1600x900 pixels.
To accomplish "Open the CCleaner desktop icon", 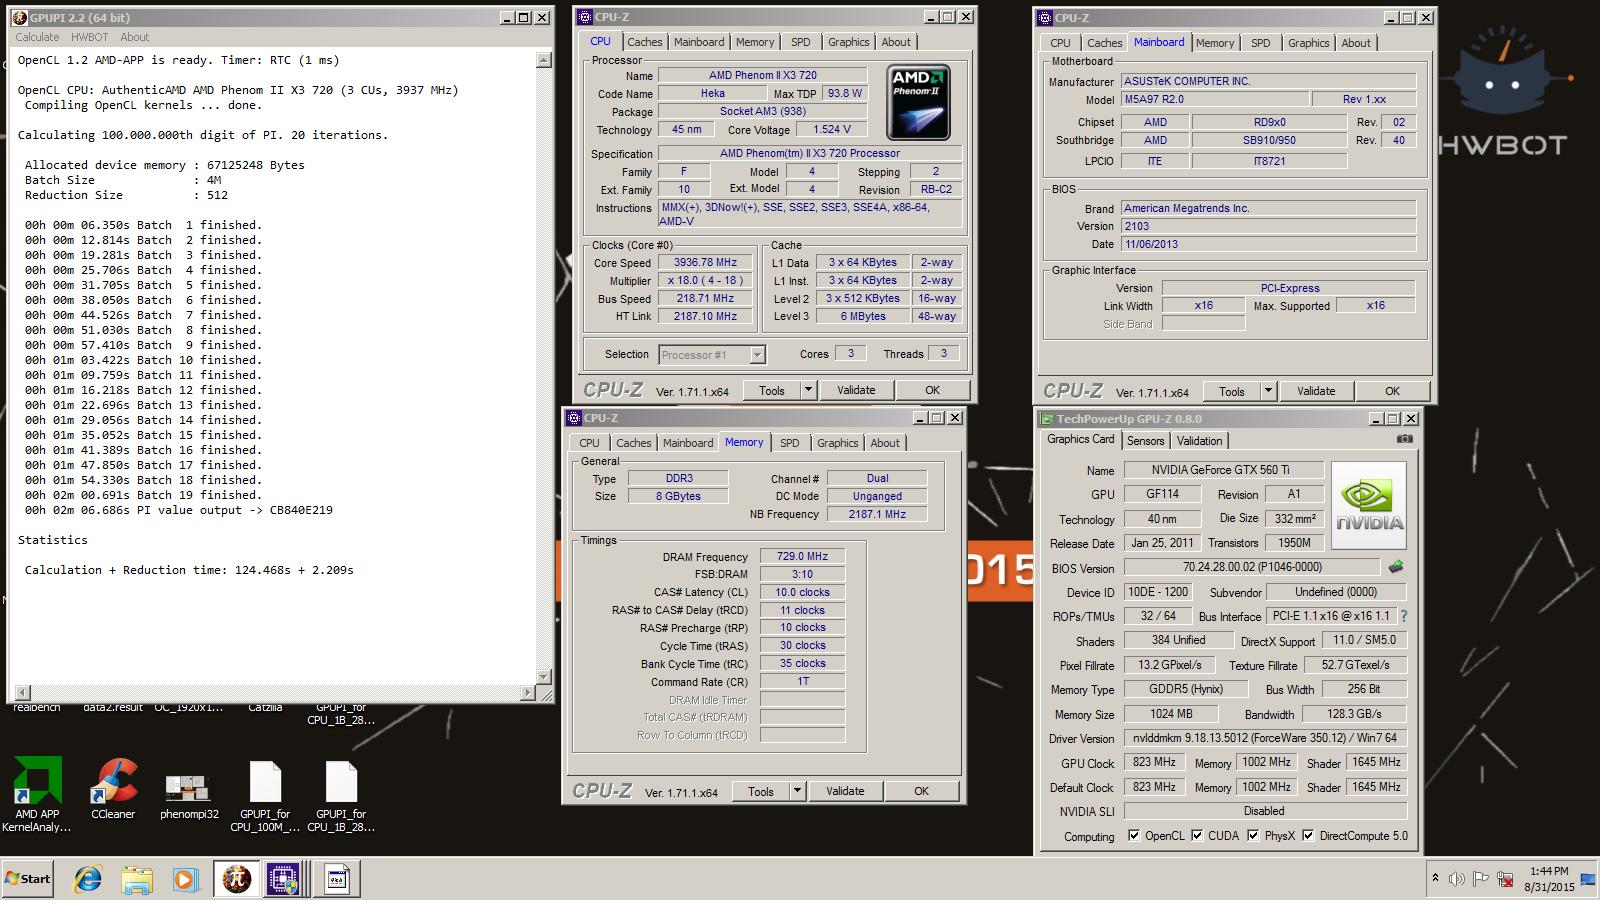I will (x=113, y=790).
